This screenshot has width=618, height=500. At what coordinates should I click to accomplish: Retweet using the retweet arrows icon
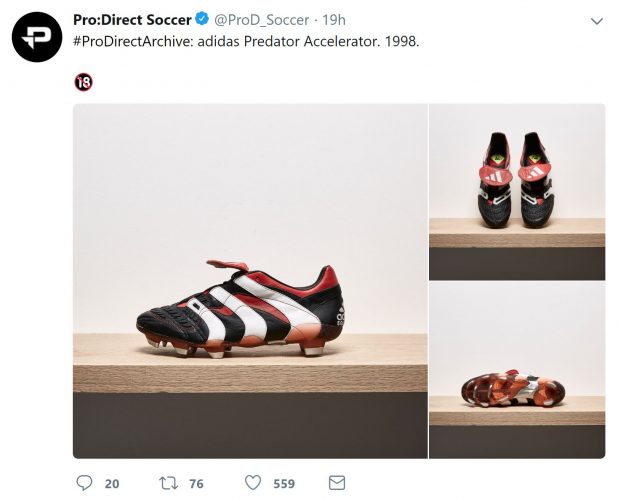tap(169, 483)
